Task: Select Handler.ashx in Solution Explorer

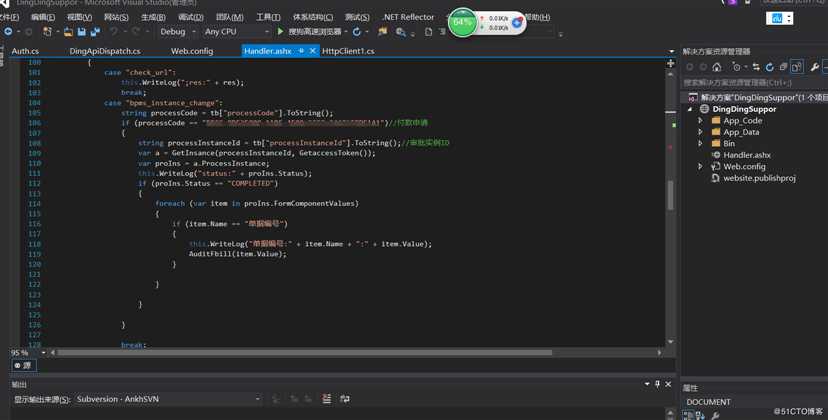Action: pos(746,155)
